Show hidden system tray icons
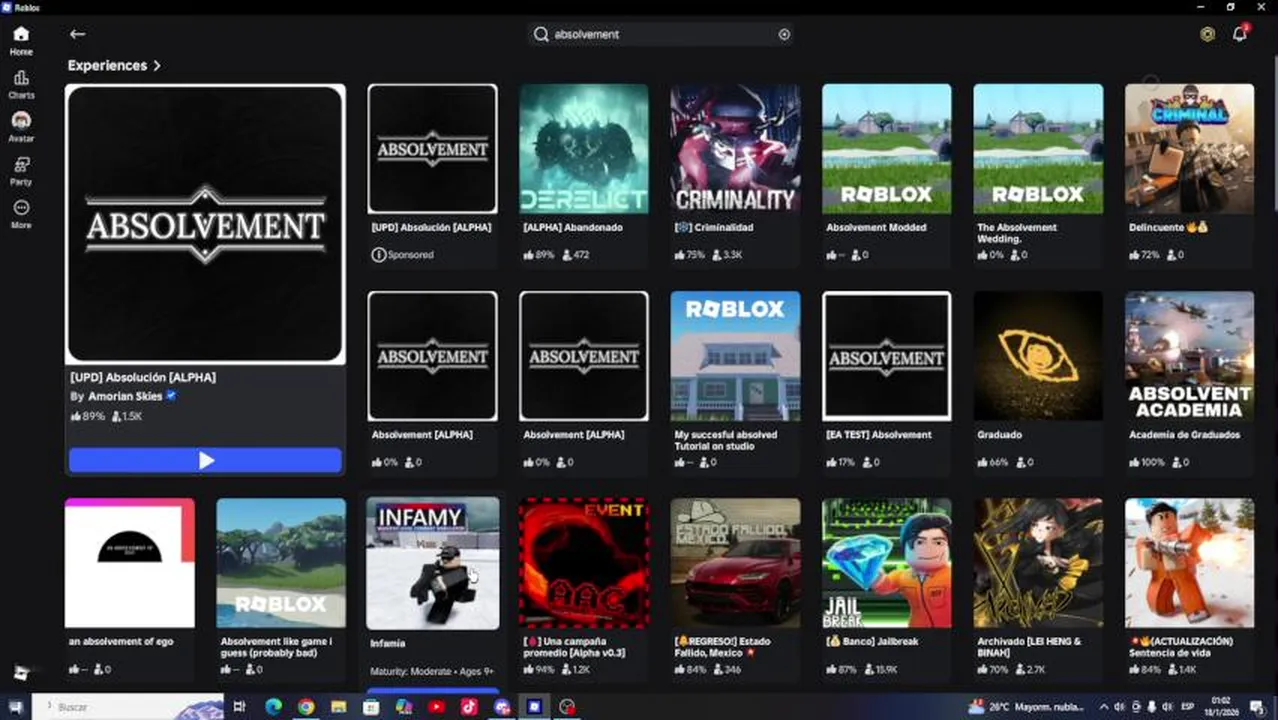 pos(1103,707)
